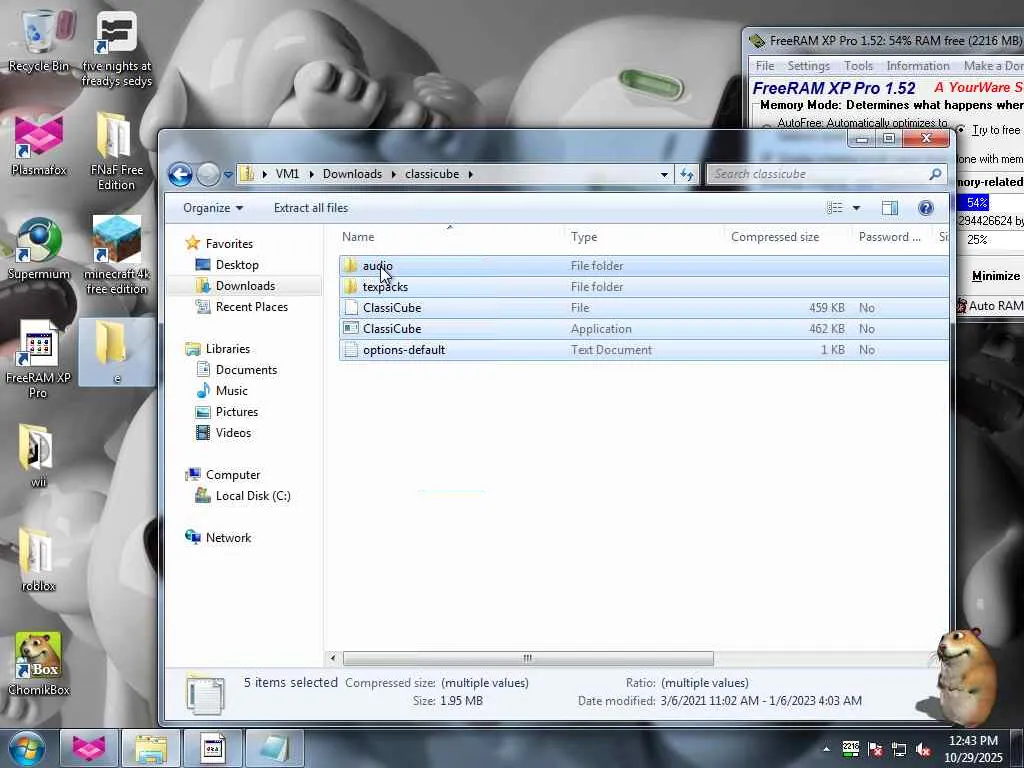Click the VM1 breadcrumb segment

click(x=287, y=174)
